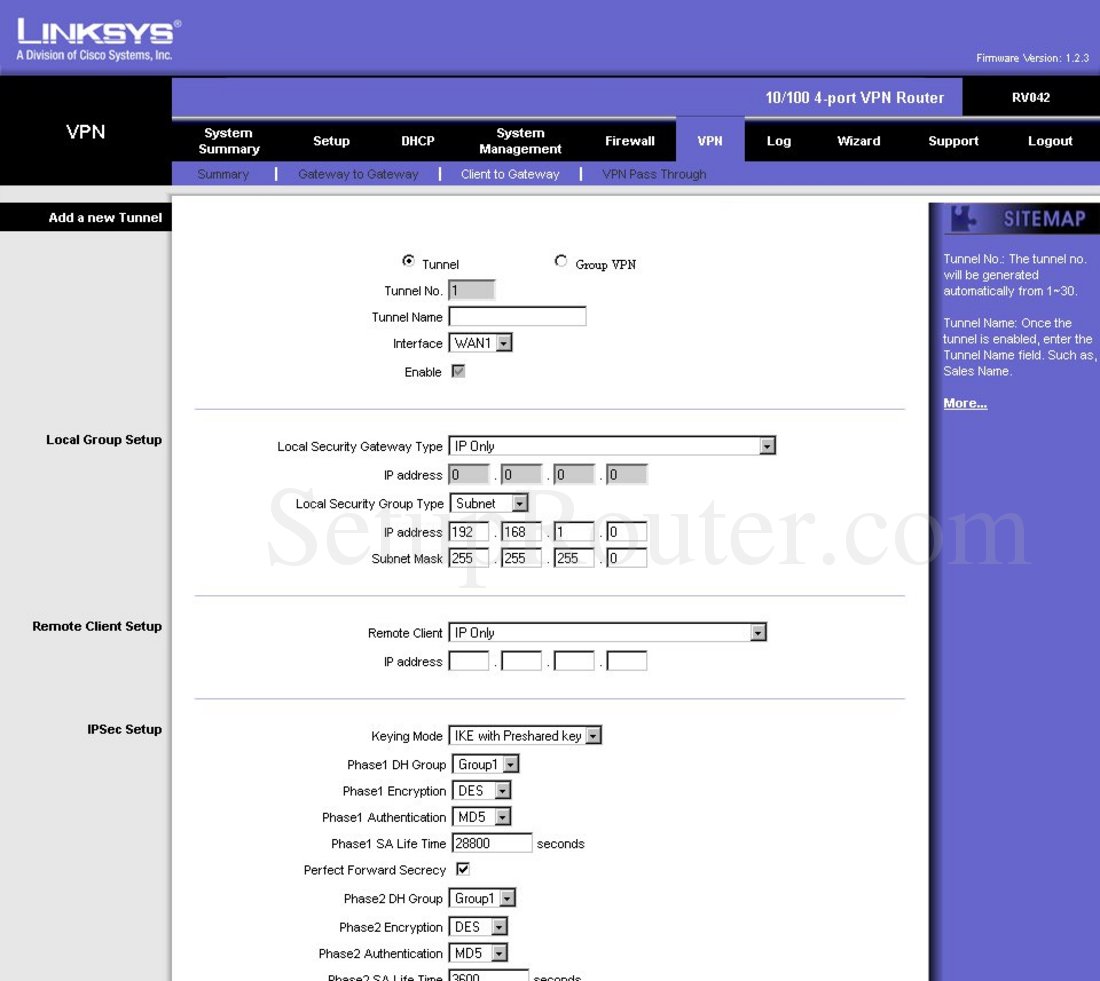Click Phase1 SA Life Time field
This screenshot has width=1100, height=981.
pyautogui.click(x=492, y=843)
